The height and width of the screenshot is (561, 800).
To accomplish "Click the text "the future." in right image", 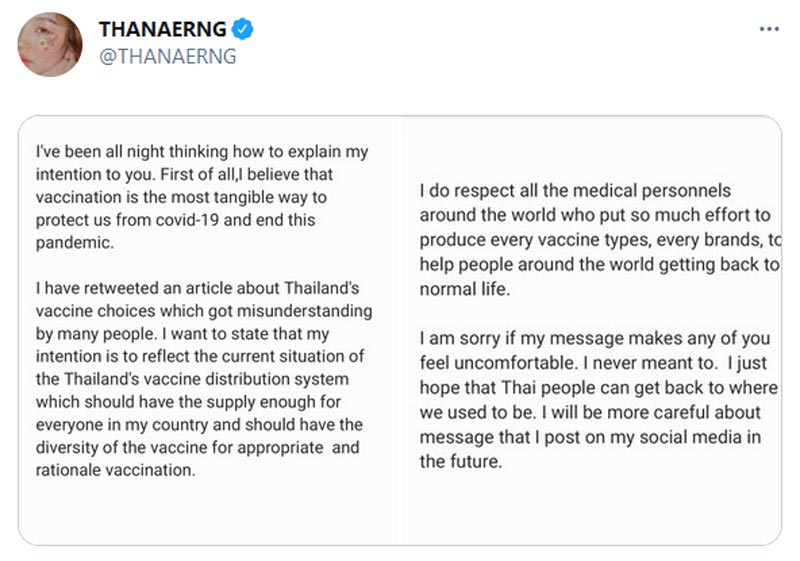I will pyautogui.click(x=459, y=461).
